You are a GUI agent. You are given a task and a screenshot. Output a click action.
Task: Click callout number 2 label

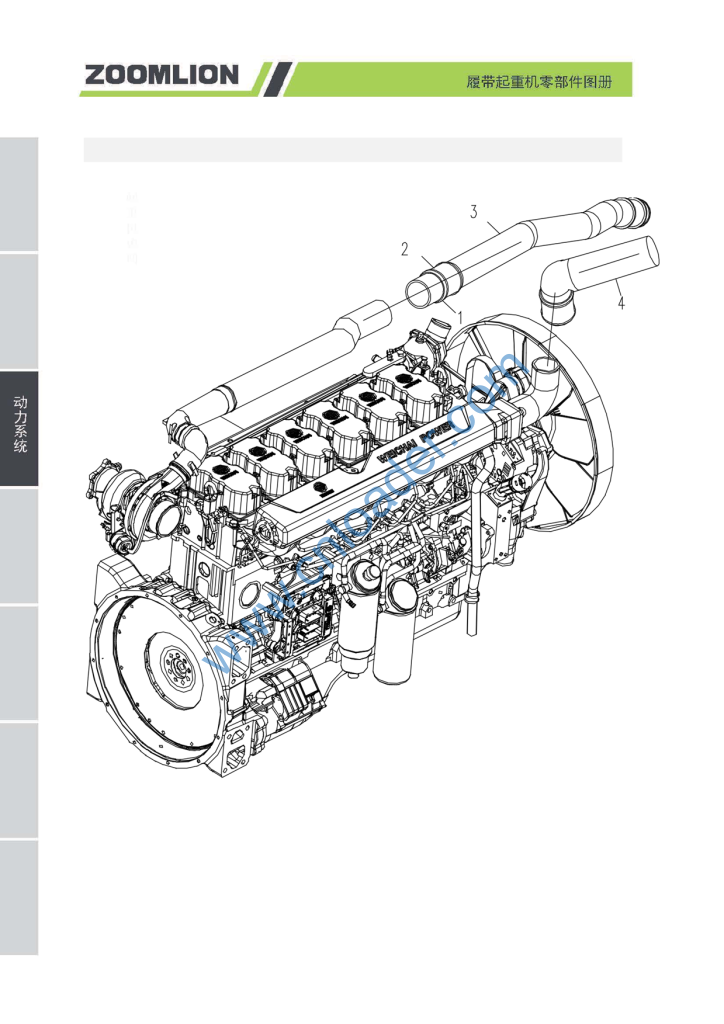[405, 249]
